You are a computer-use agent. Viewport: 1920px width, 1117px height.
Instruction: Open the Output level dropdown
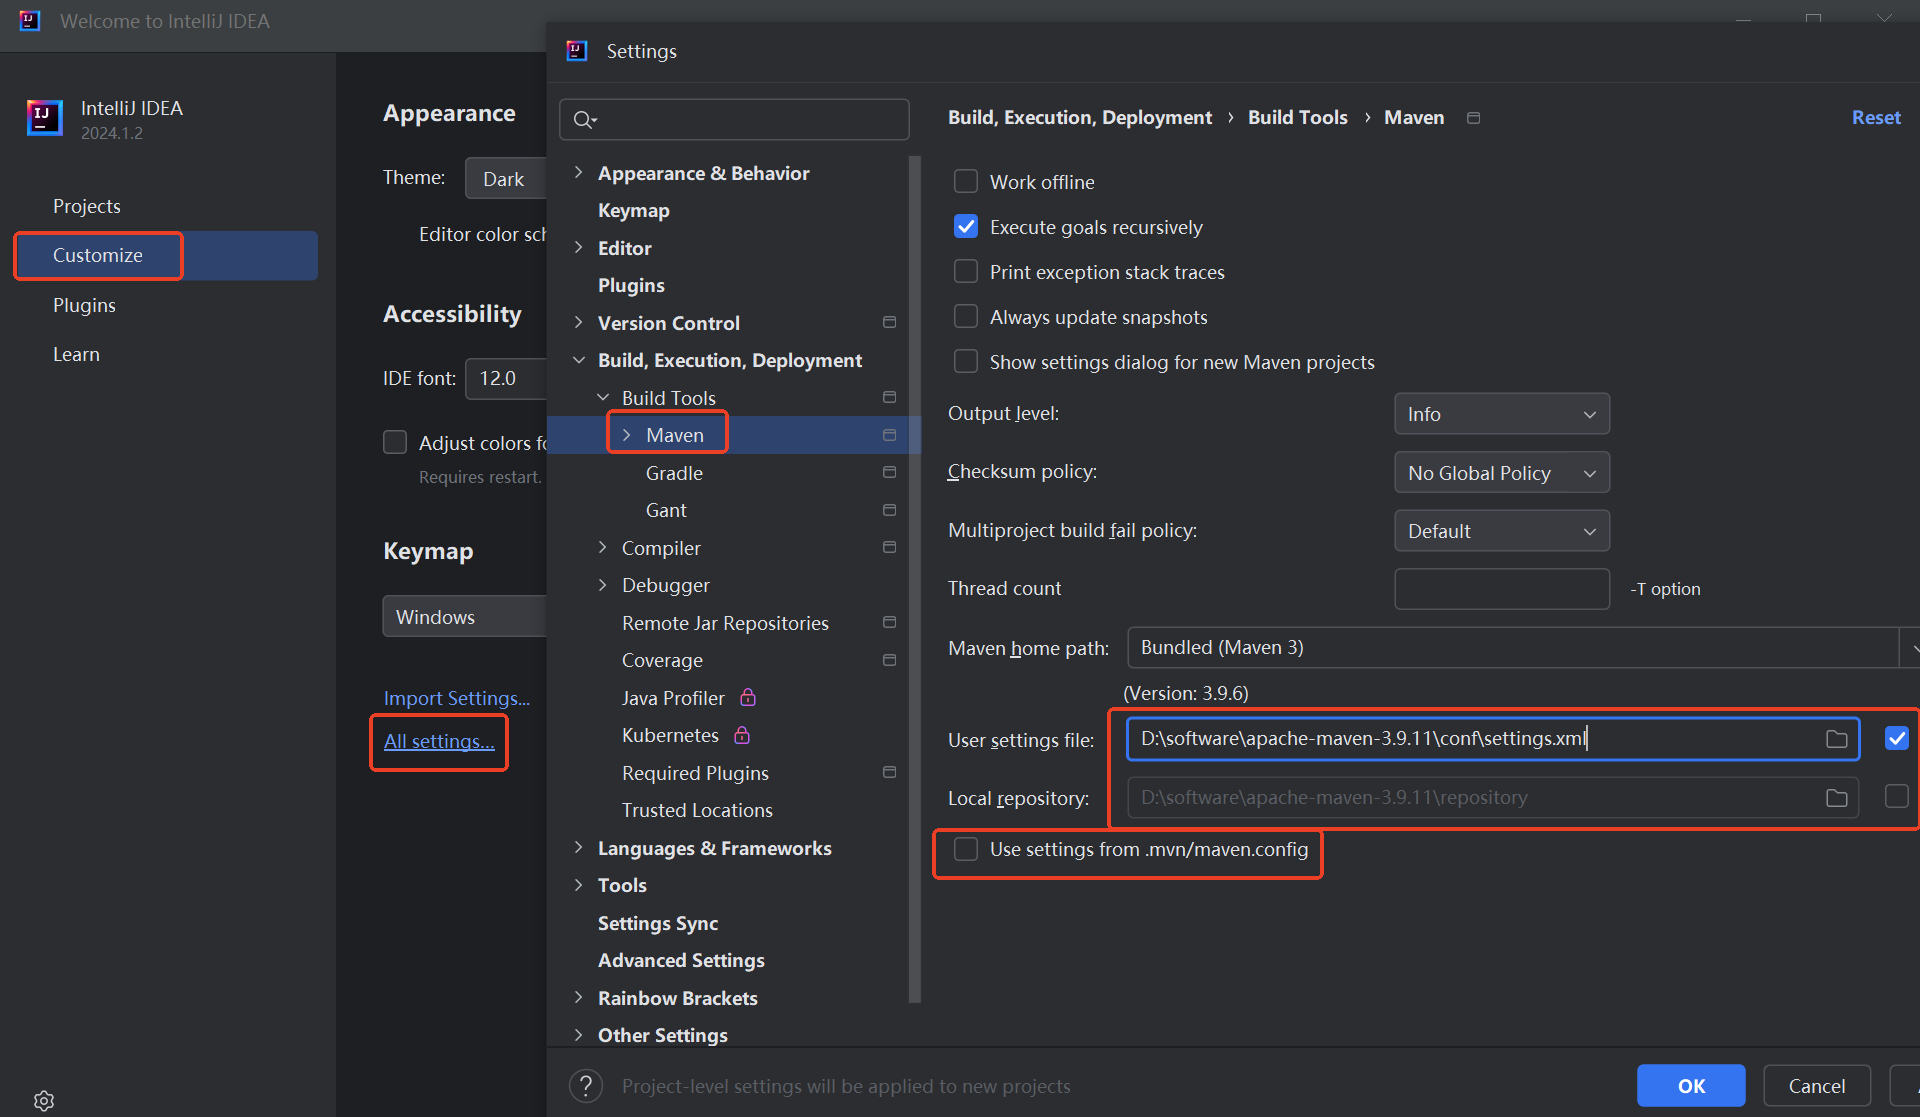click(1501, 414)
